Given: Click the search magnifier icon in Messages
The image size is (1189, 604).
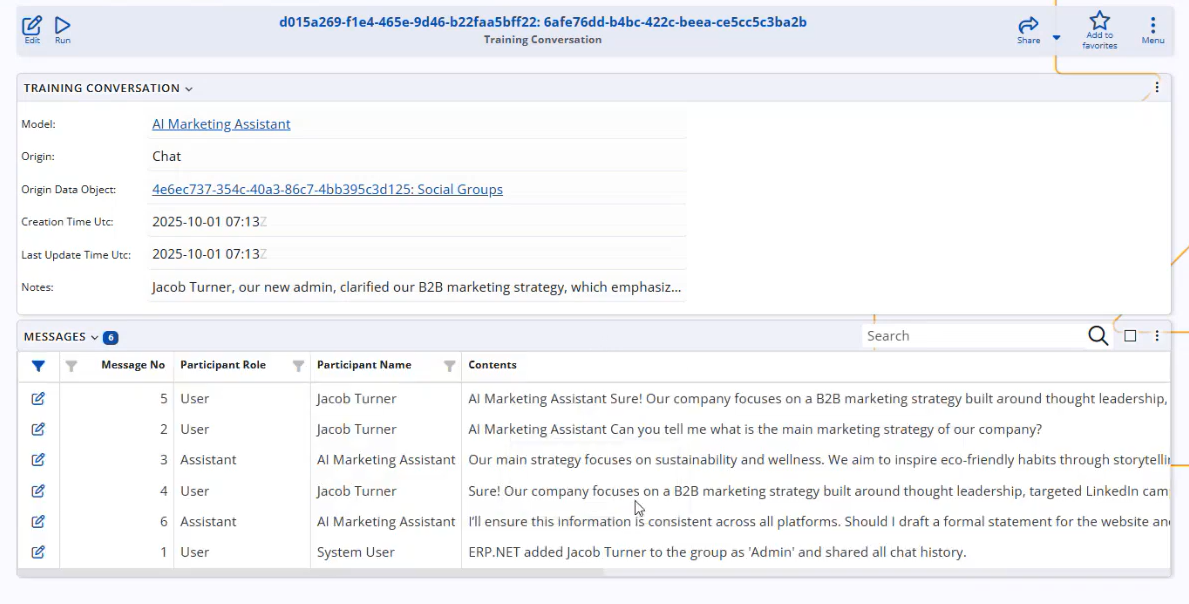Looking at the screenshot, I should click(1098, 336).
